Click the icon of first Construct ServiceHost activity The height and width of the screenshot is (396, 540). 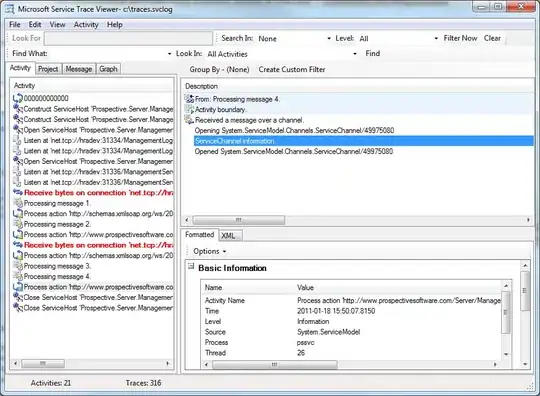[18, 109]
